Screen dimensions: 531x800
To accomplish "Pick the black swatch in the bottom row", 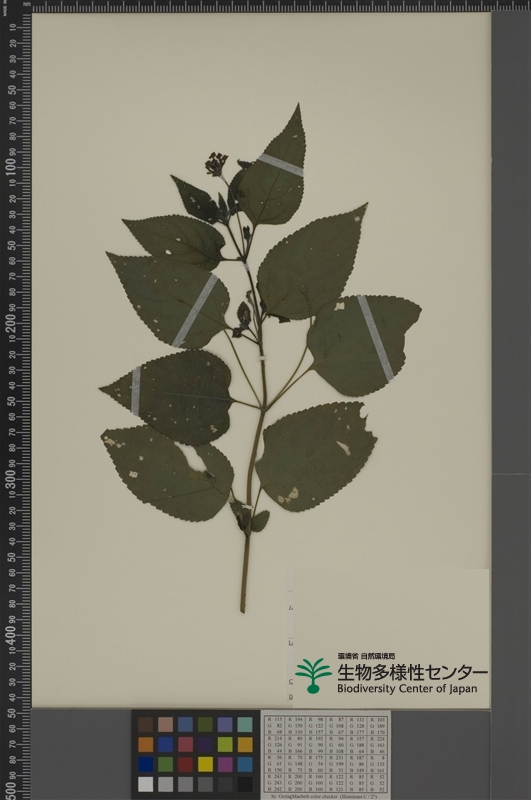I will tap(245, 784).
